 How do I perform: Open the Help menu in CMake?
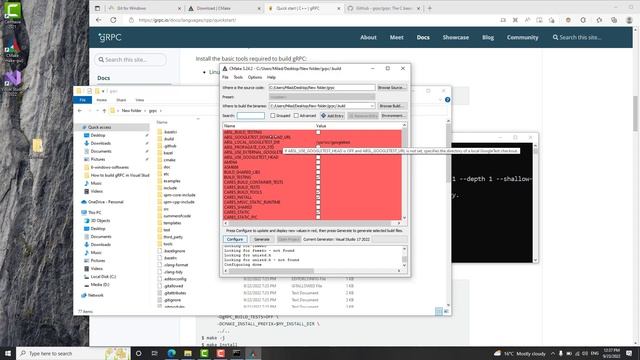pos(271,77)
